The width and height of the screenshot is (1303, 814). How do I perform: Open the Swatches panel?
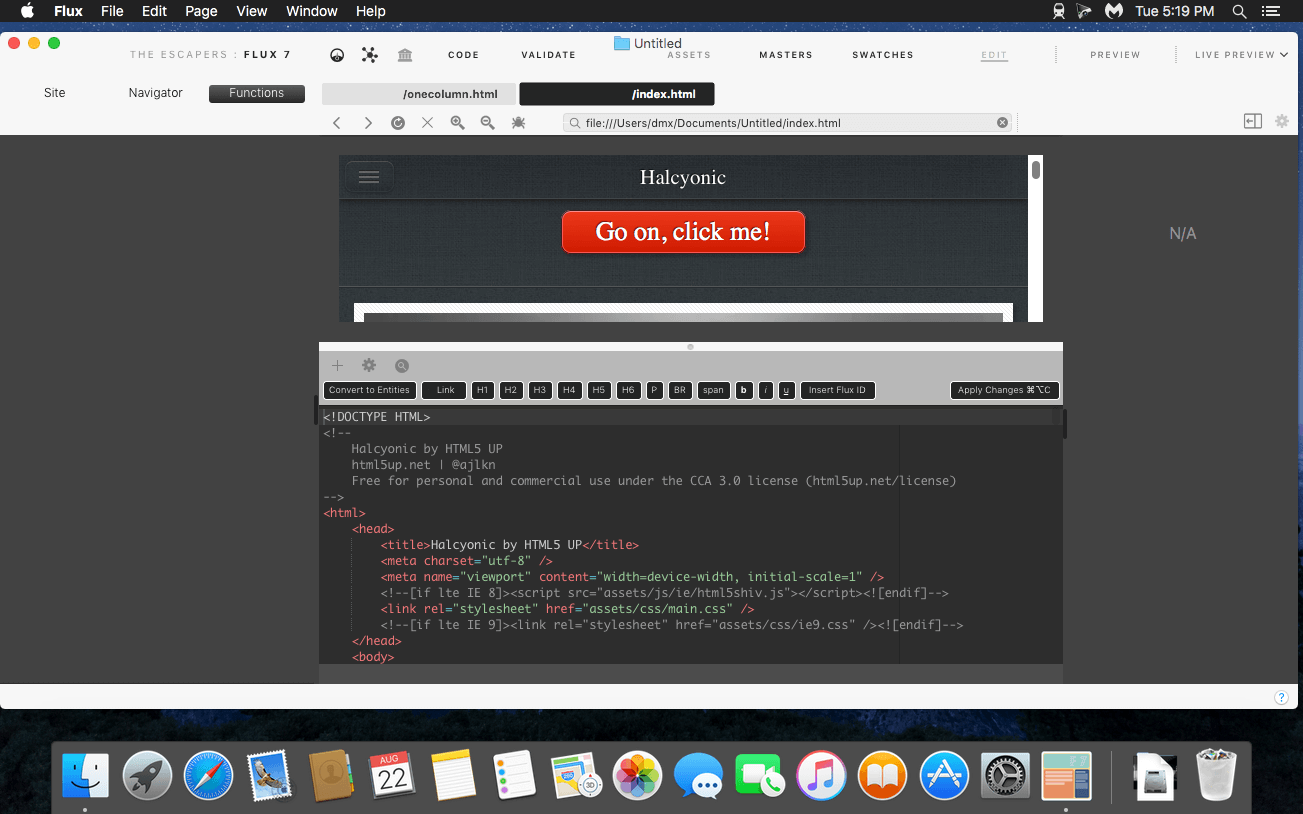pyautogui.click(x=883, y=55)
